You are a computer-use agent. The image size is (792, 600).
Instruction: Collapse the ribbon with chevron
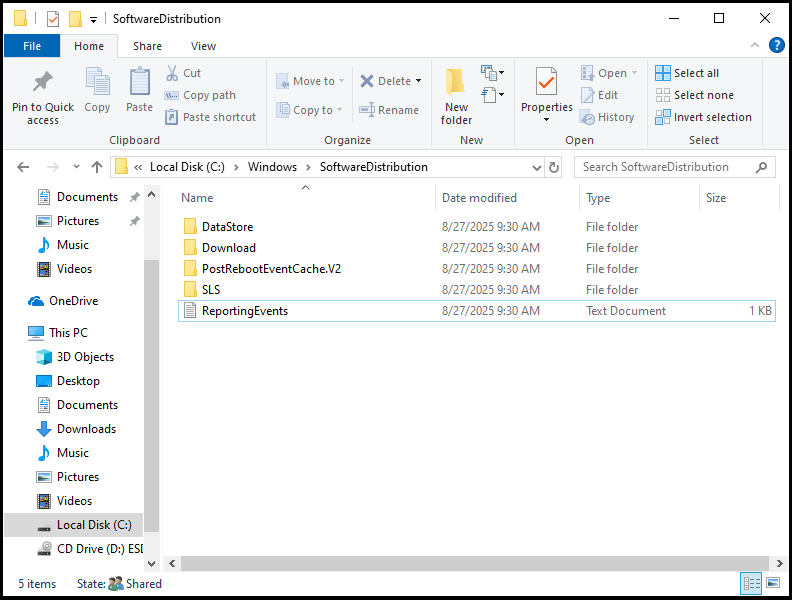click(755, 45)
